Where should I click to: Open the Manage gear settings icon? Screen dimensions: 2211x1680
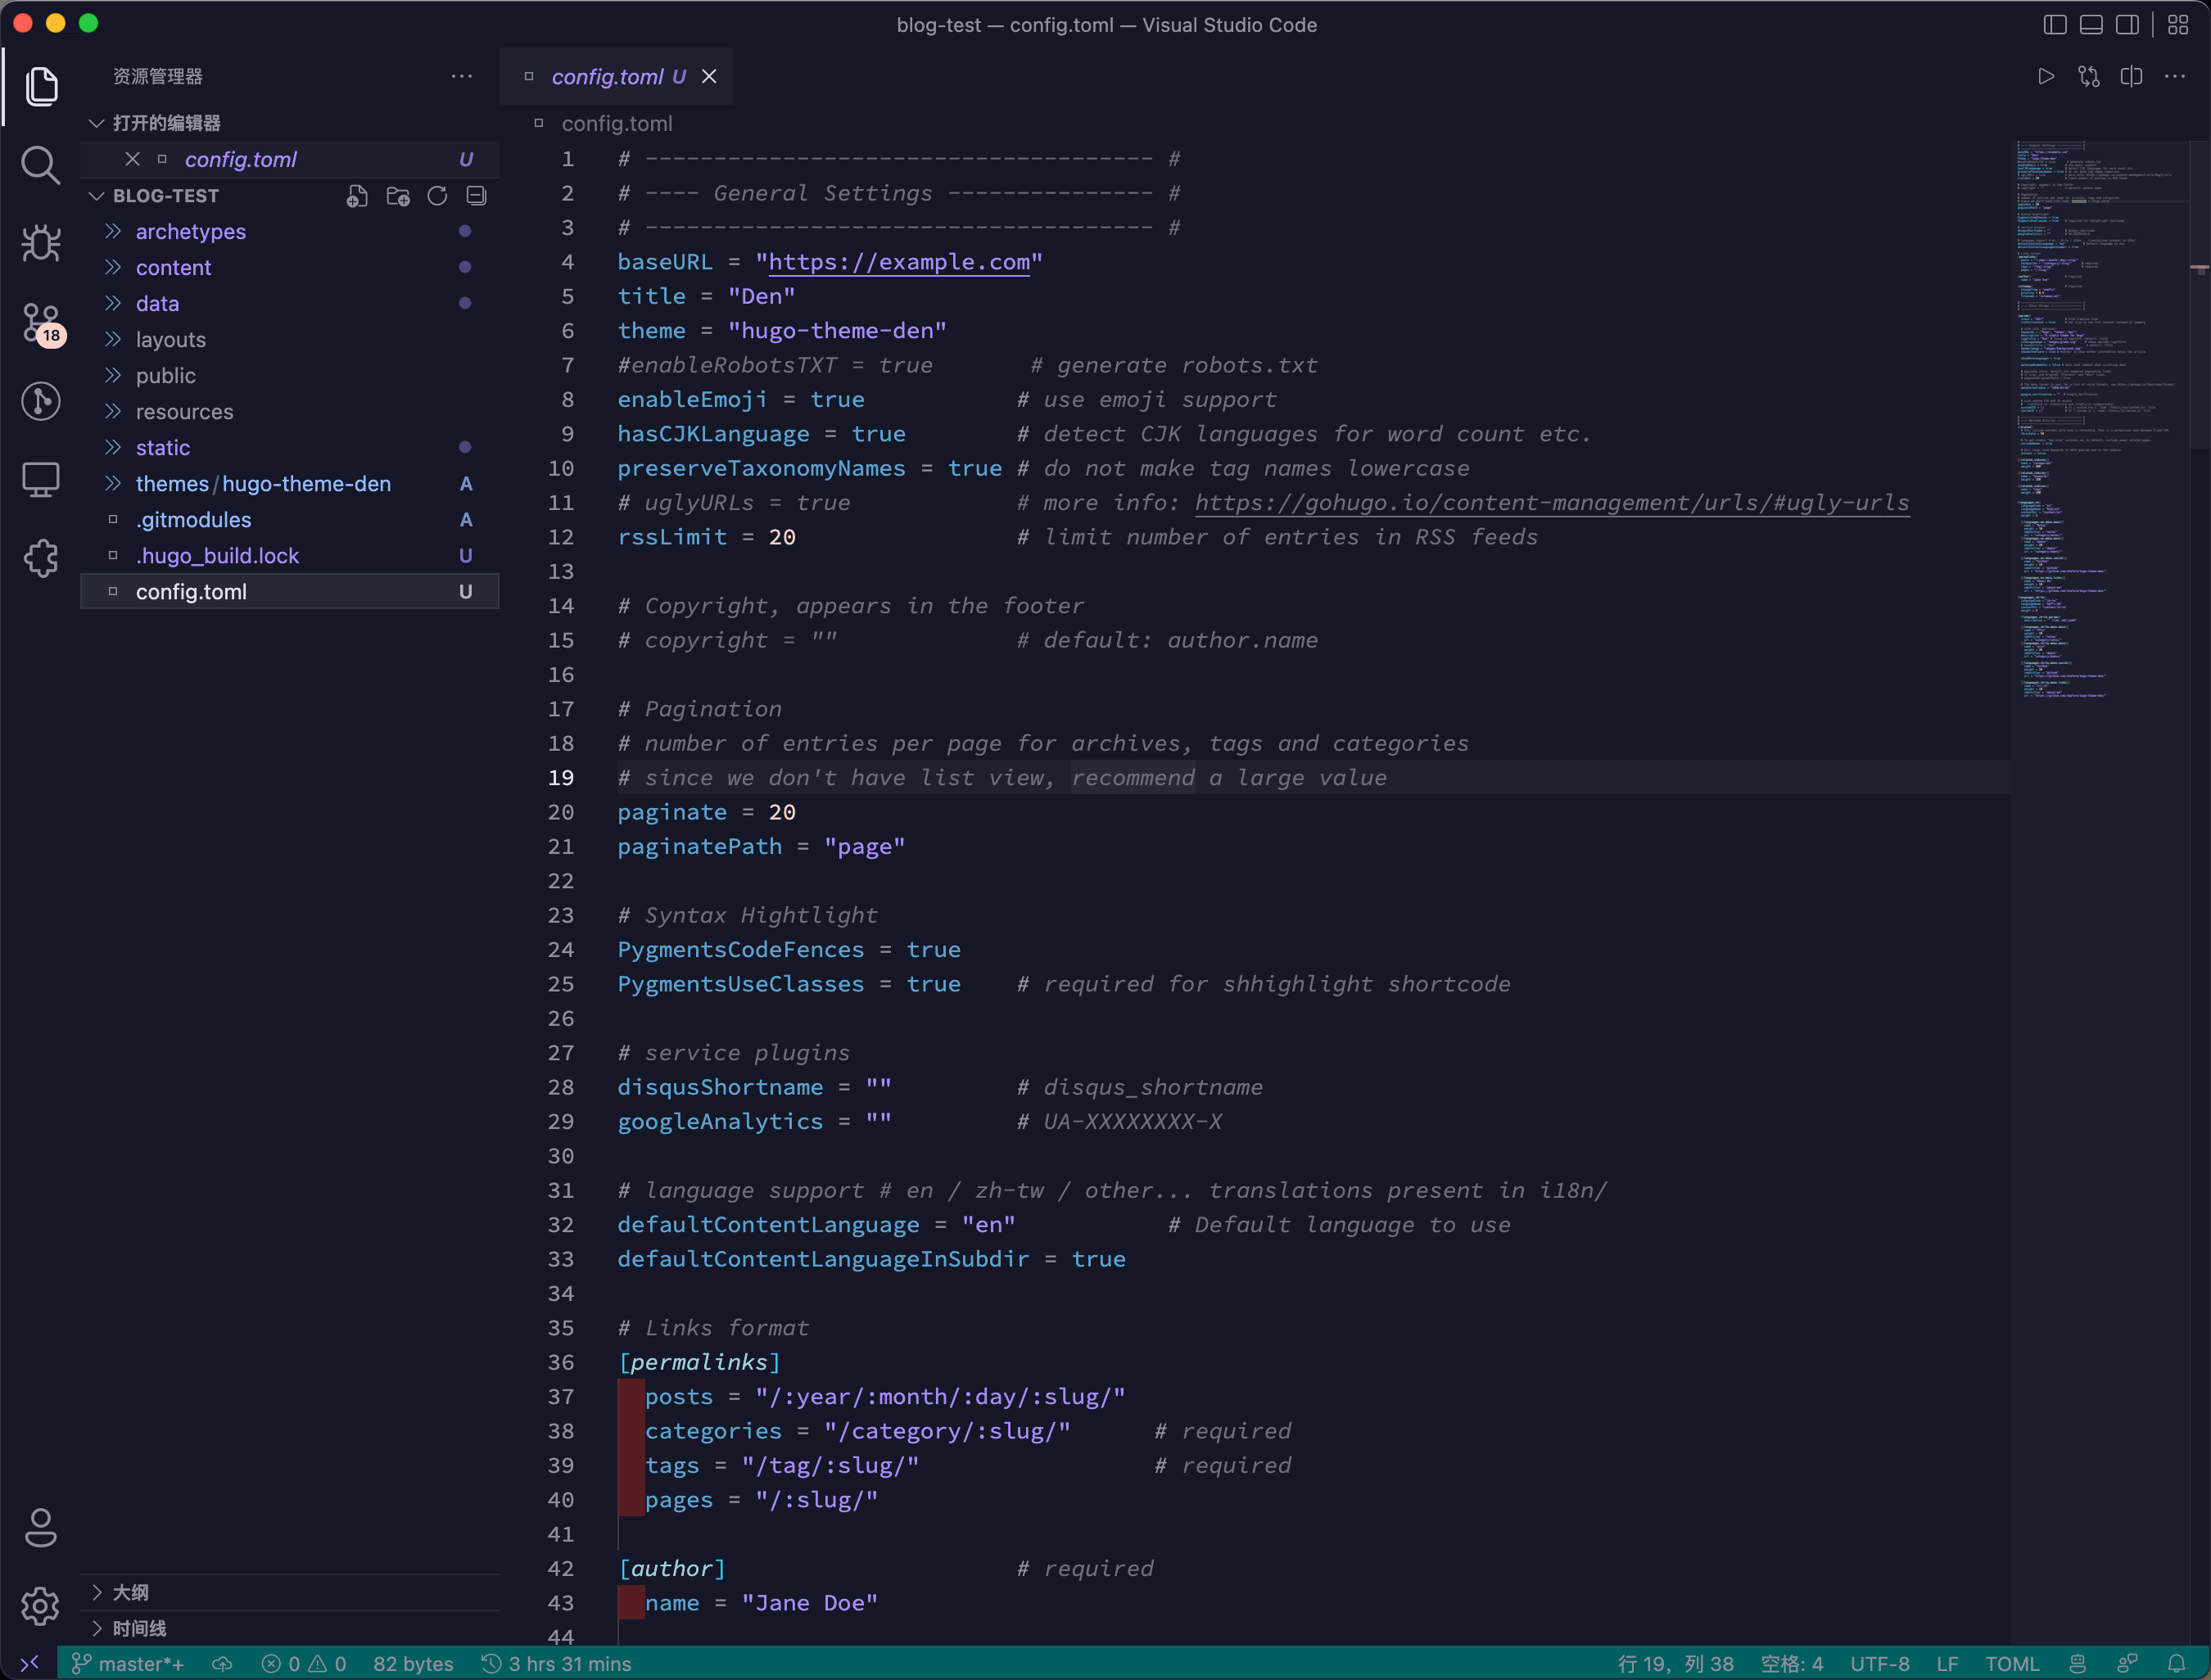(x=40, y=1606)
